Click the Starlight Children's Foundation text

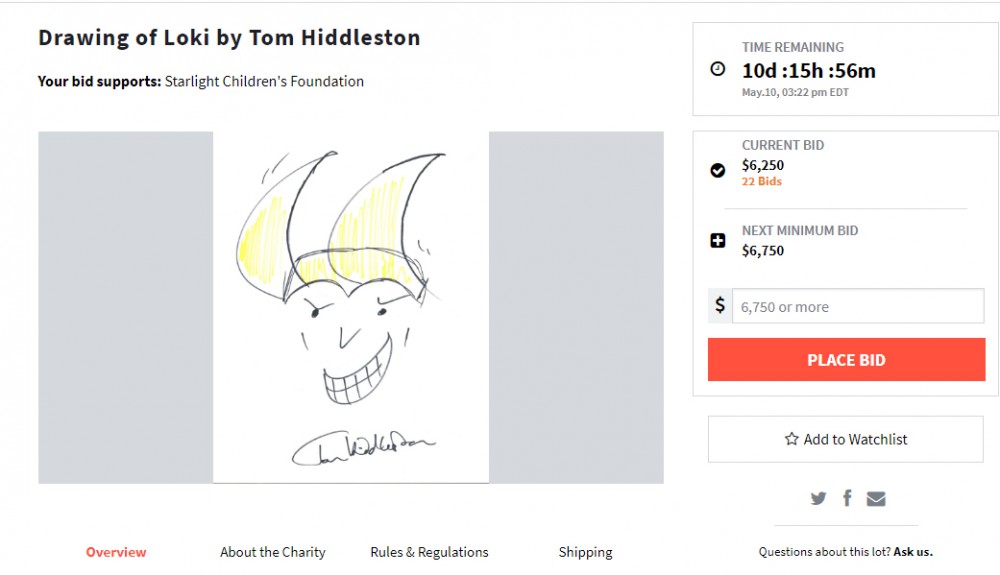click(264, 82)
